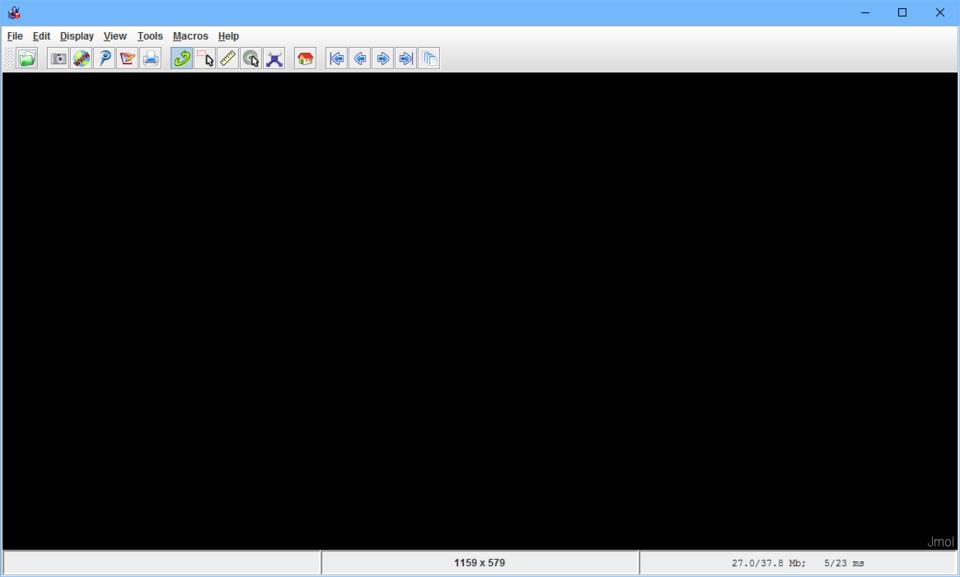960x577 pixels.
Task: Click the Open file folder icon
Action: point(27,59)
